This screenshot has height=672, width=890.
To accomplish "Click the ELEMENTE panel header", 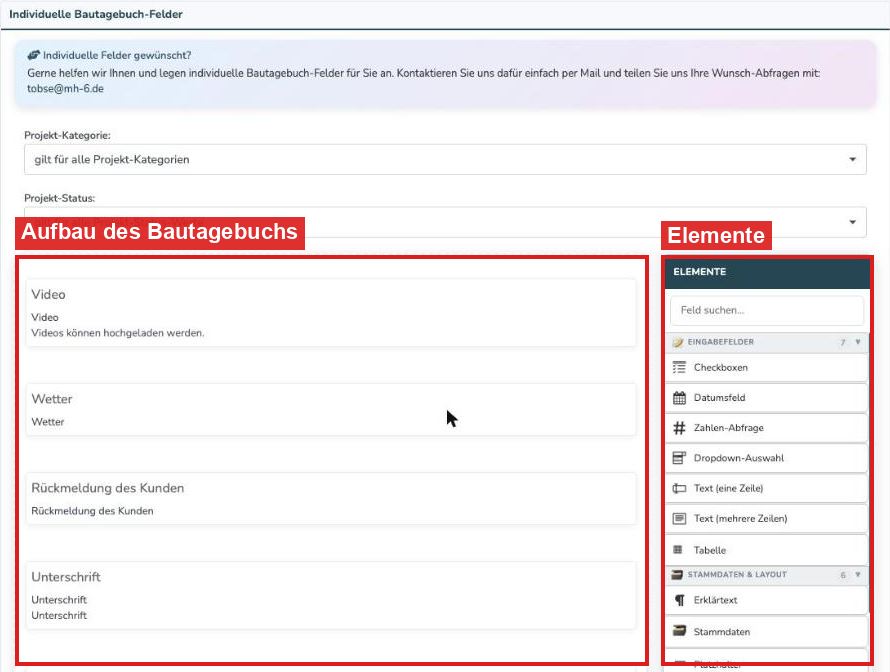I will [x=767, y=272].
